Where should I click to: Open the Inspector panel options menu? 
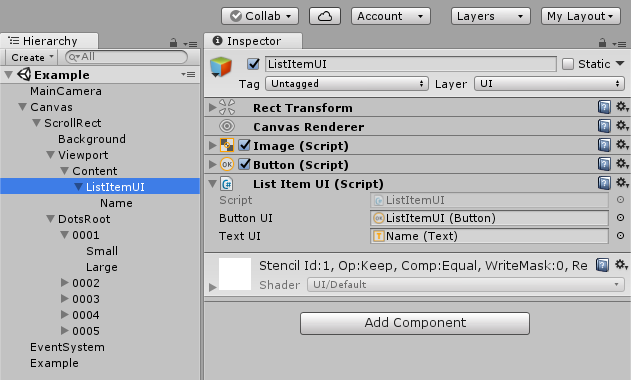(619, 43)
